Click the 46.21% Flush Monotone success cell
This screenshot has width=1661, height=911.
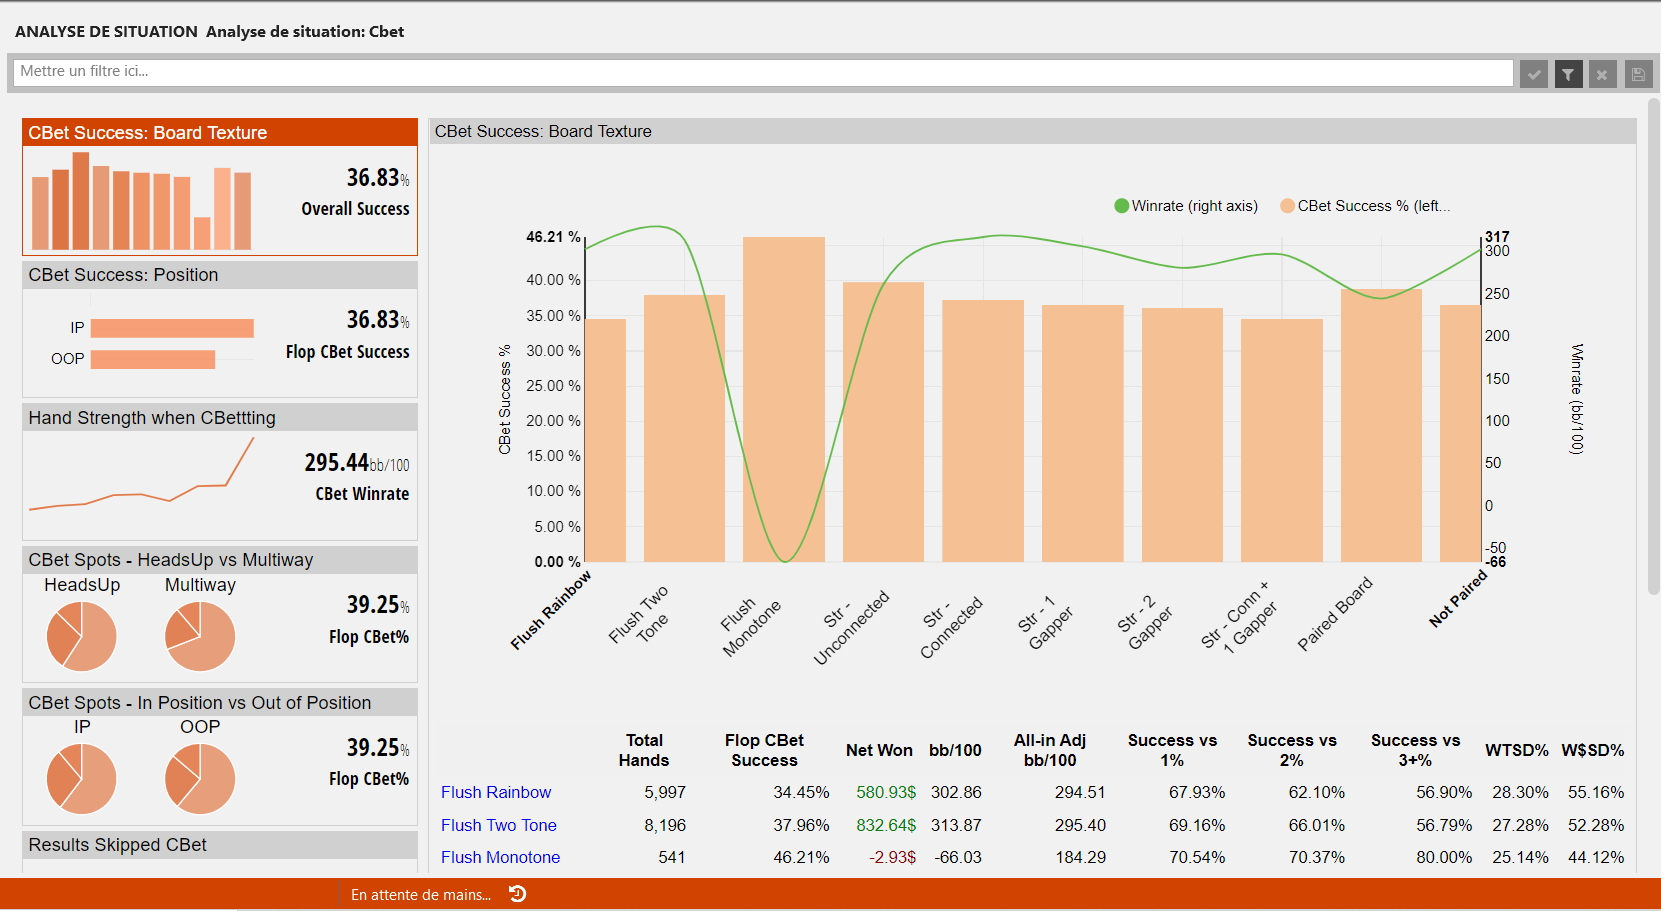coord(801,857)
